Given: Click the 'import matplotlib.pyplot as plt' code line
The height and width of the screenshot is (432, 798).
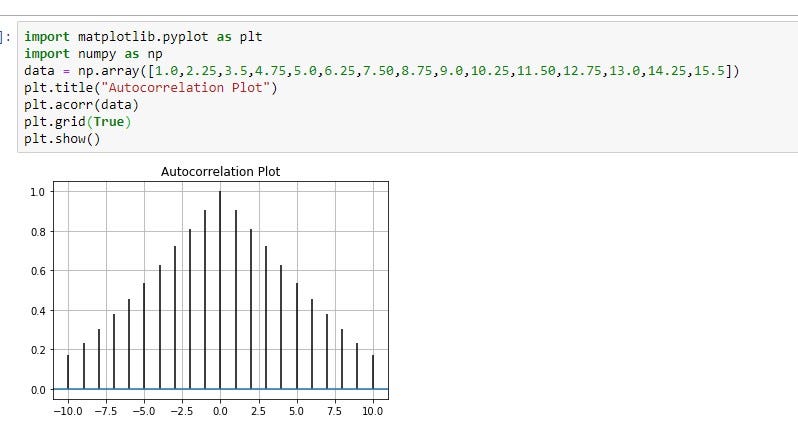Looking at the screenshot, I should (143, 37).
